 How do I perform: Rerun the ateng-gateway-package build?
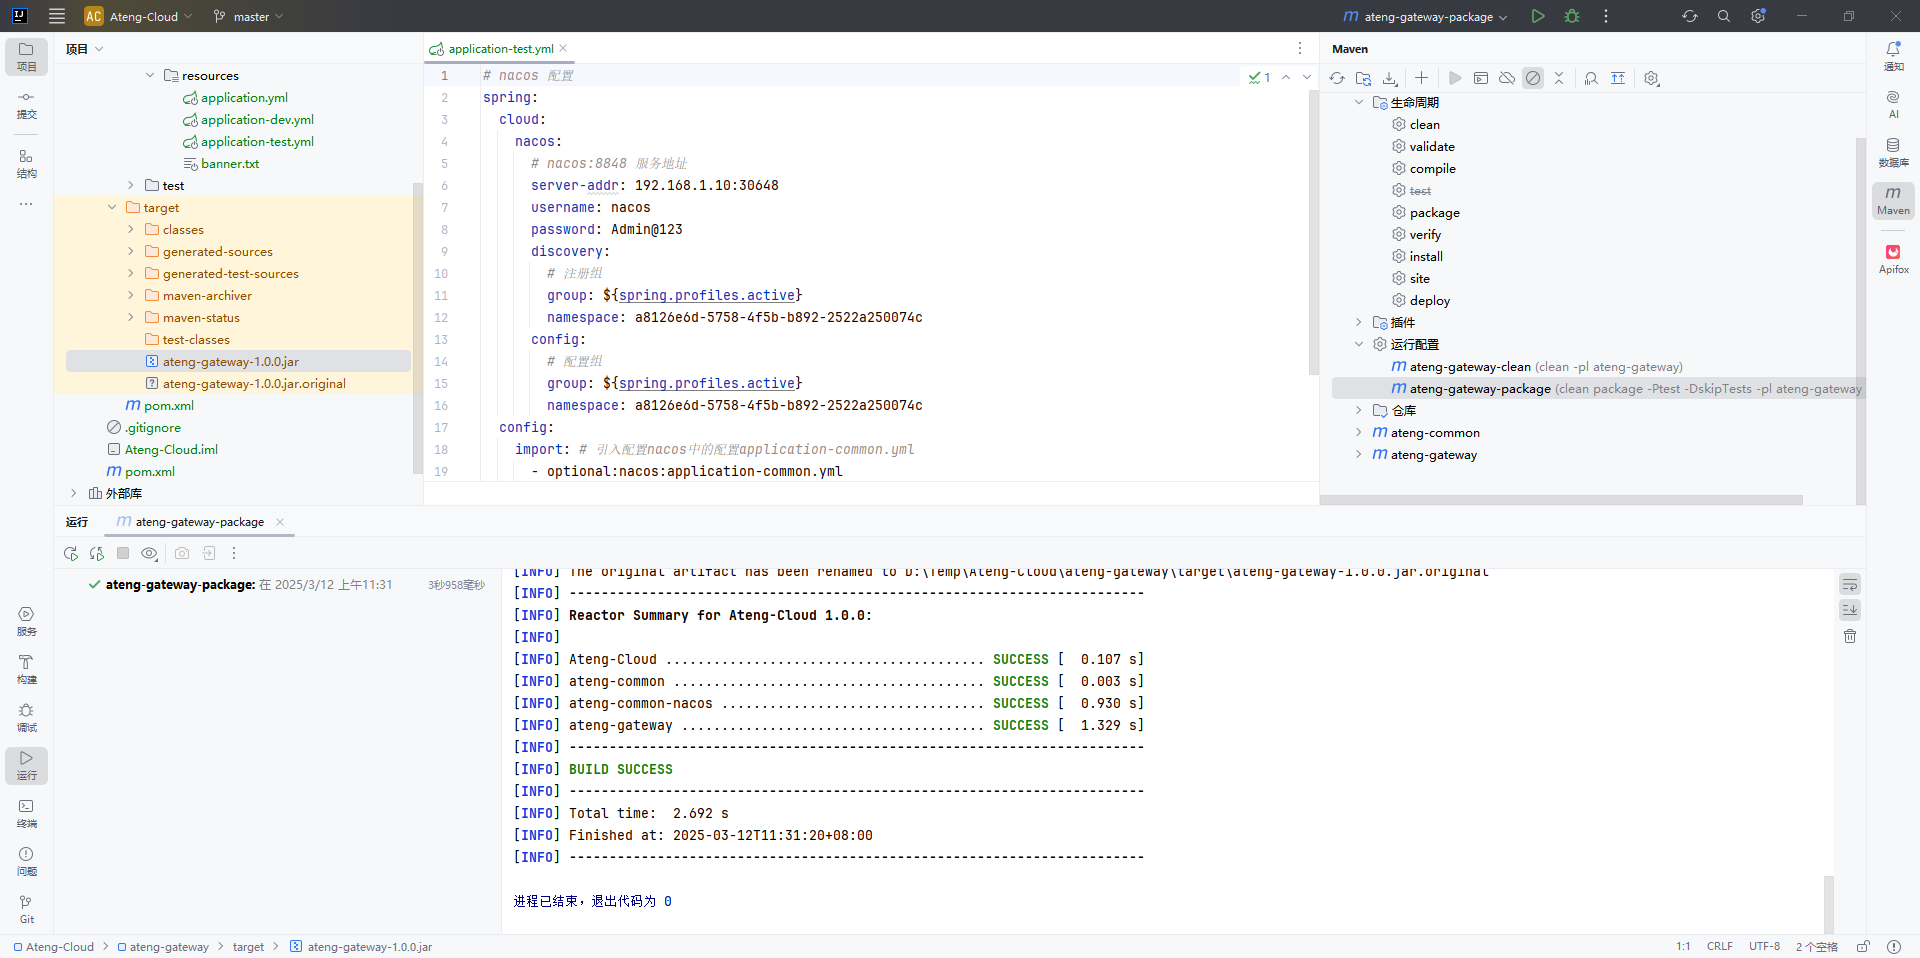click(70, 553)
